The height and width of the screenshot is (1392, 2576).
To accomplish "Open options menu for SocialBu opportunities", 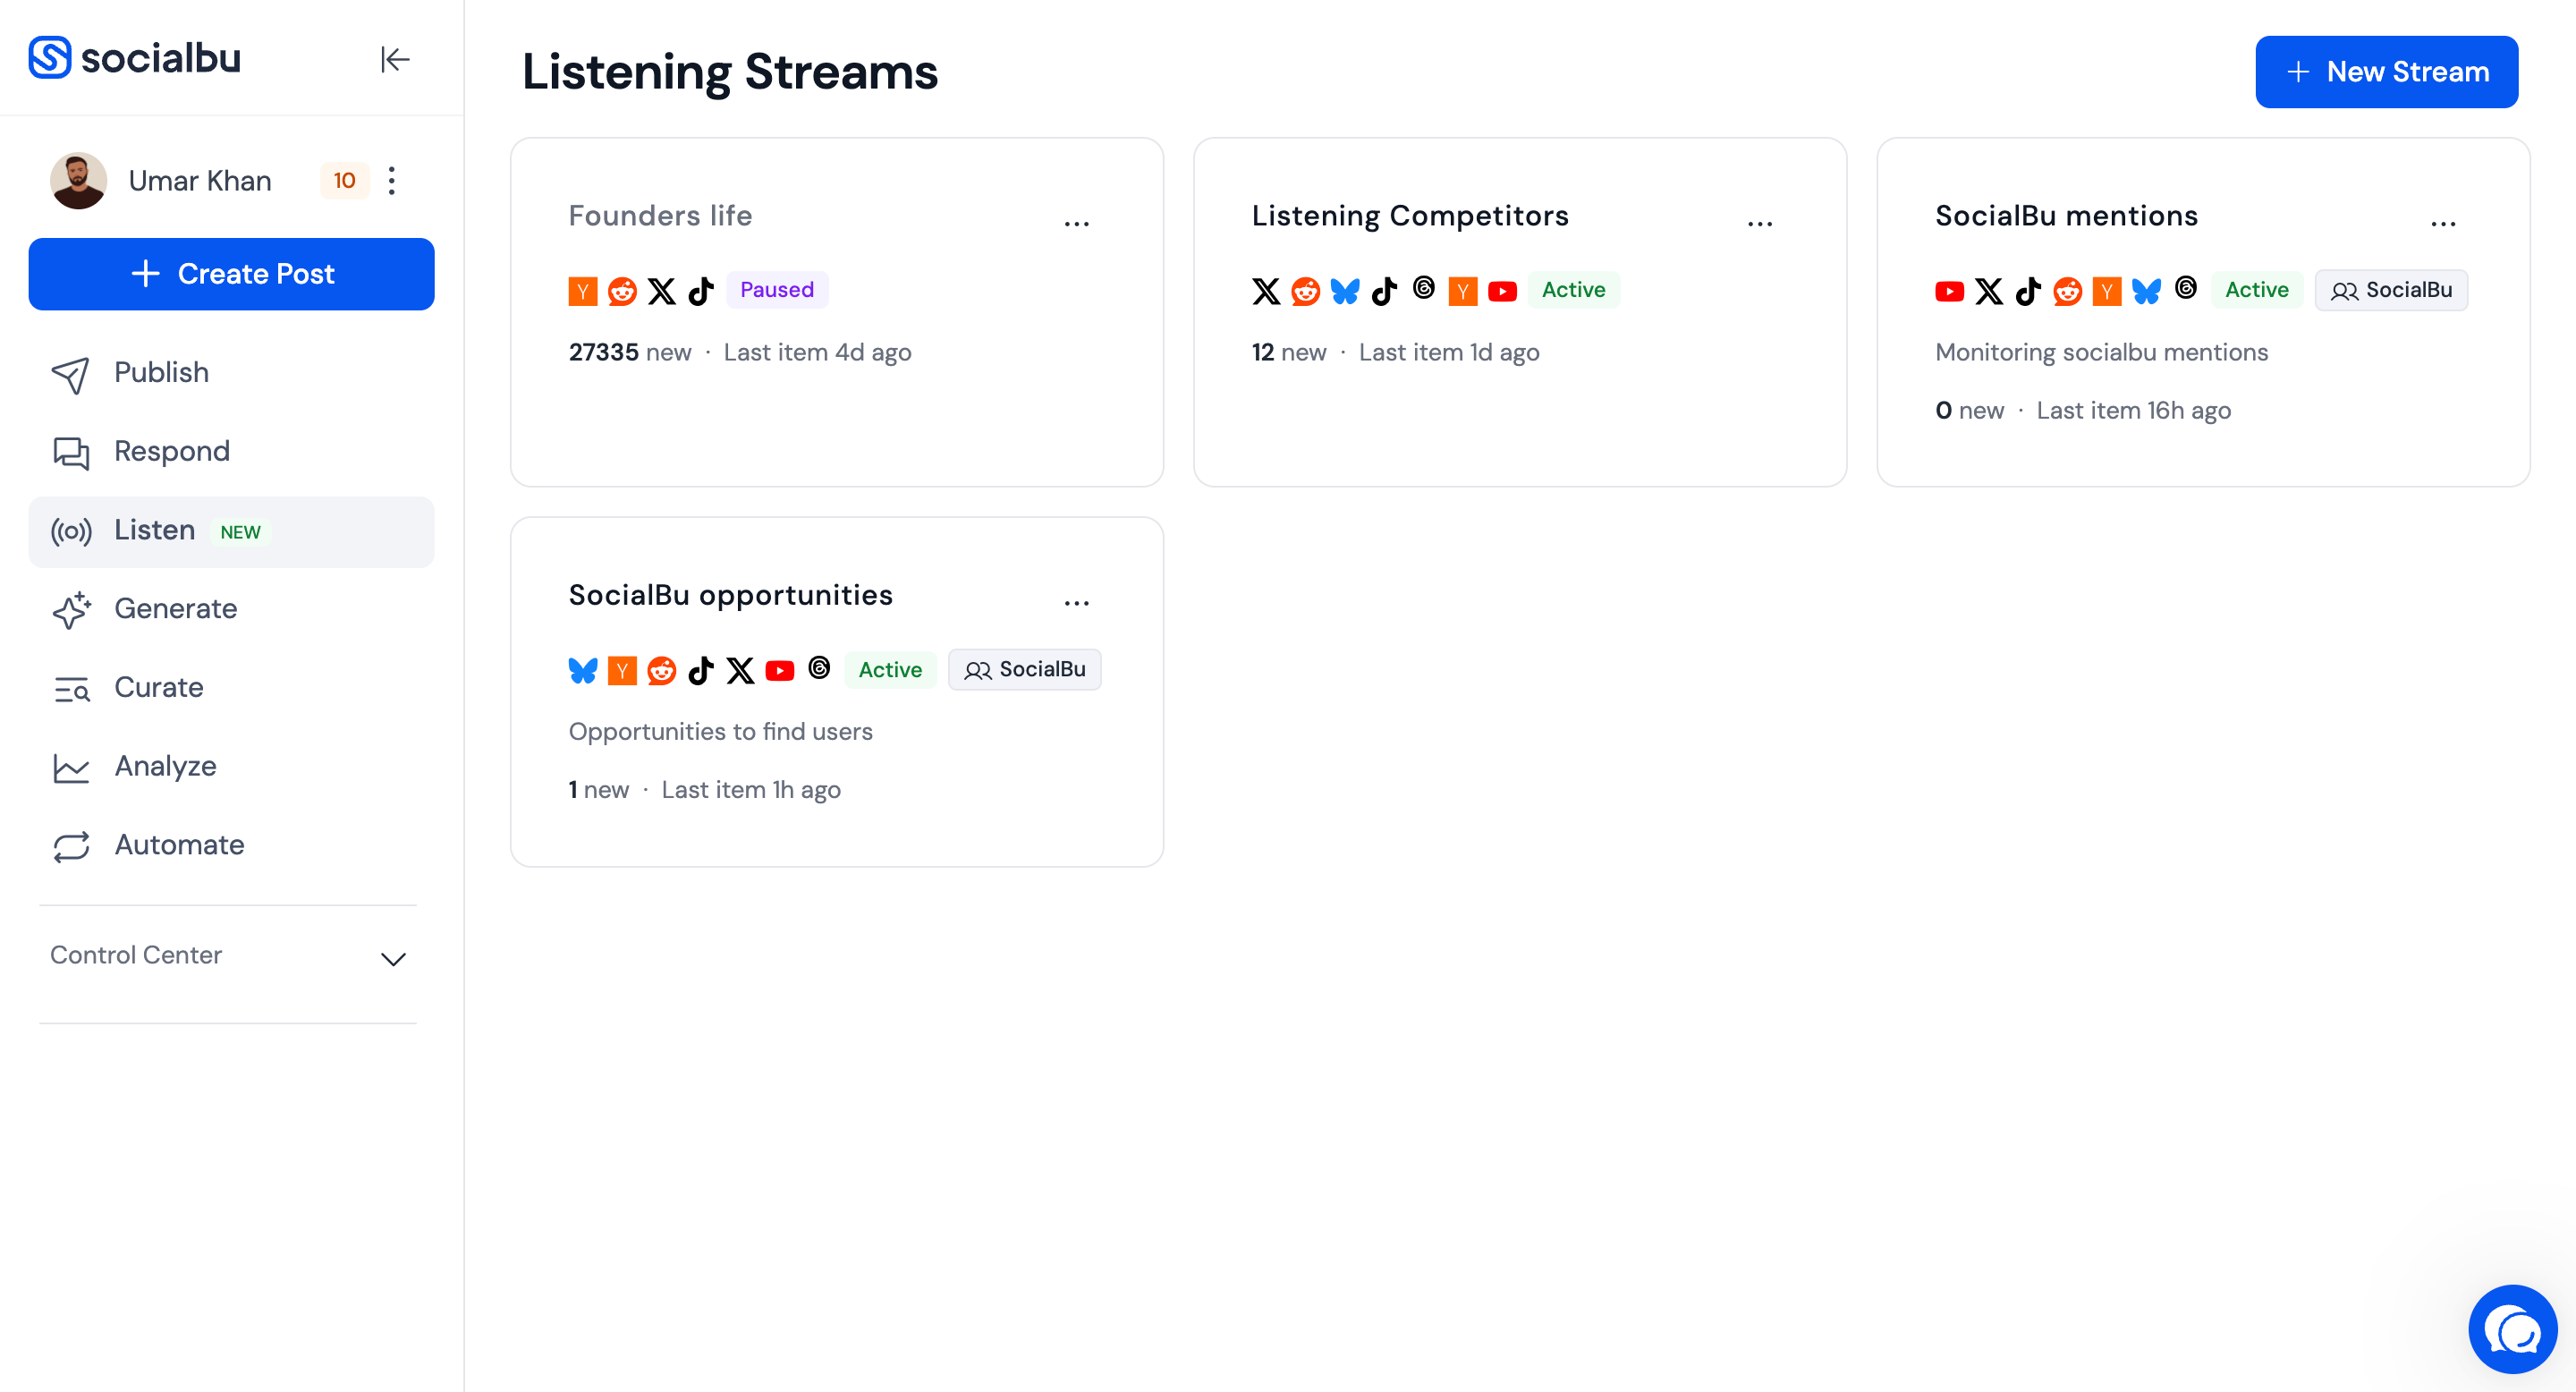I will [x=1076, y=603].
